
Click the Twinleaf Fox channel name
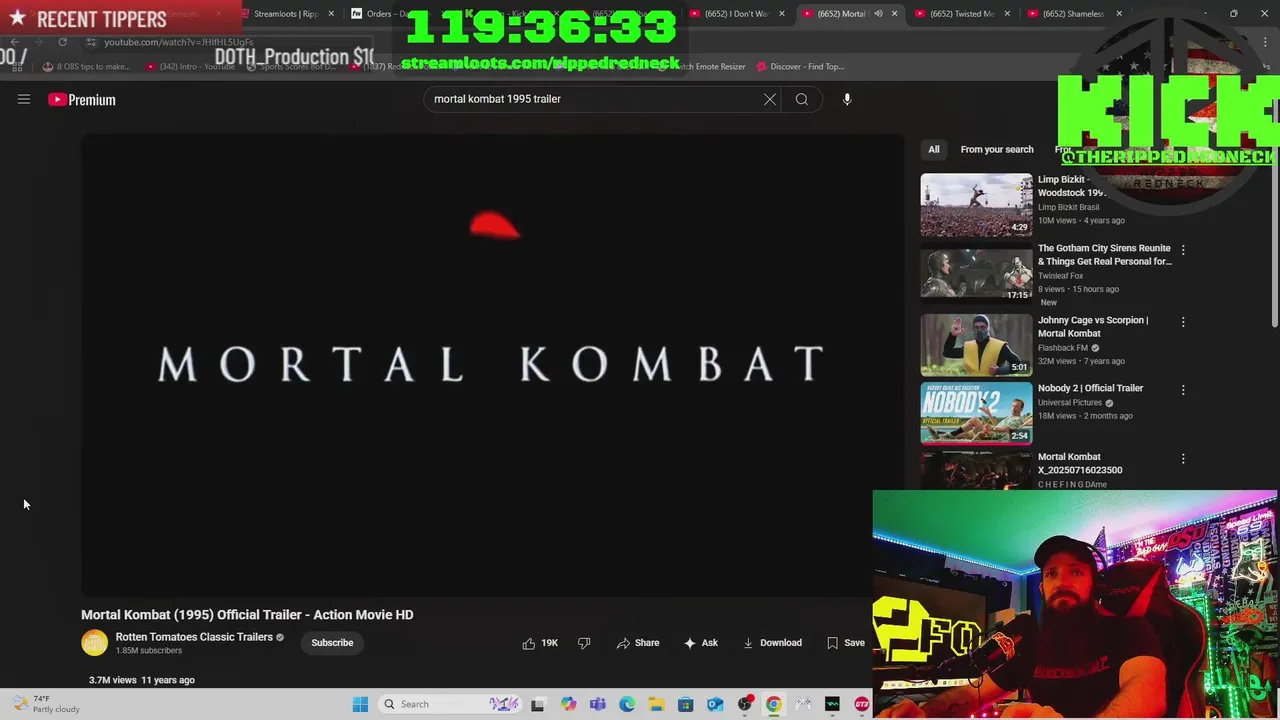[1060, 276]
